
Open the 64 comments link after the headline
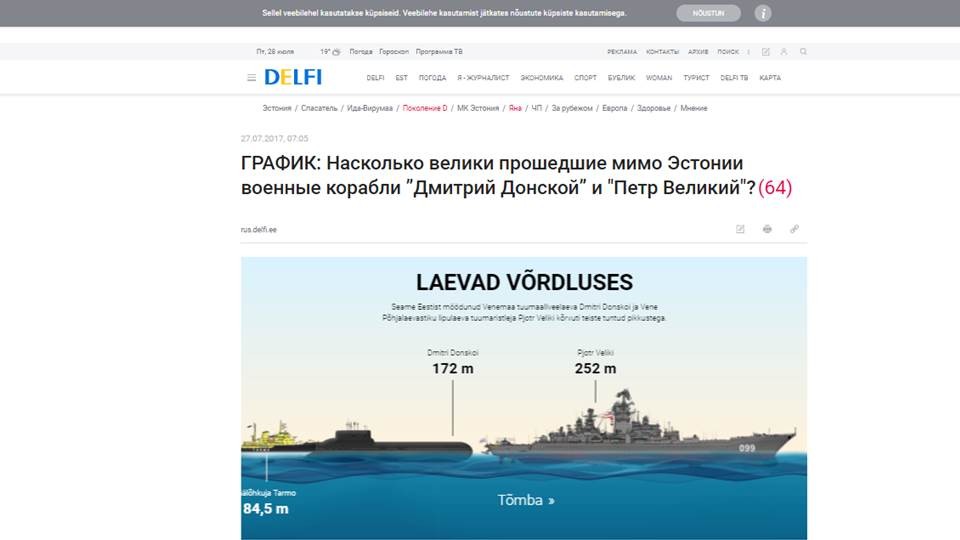coord(775,187)
